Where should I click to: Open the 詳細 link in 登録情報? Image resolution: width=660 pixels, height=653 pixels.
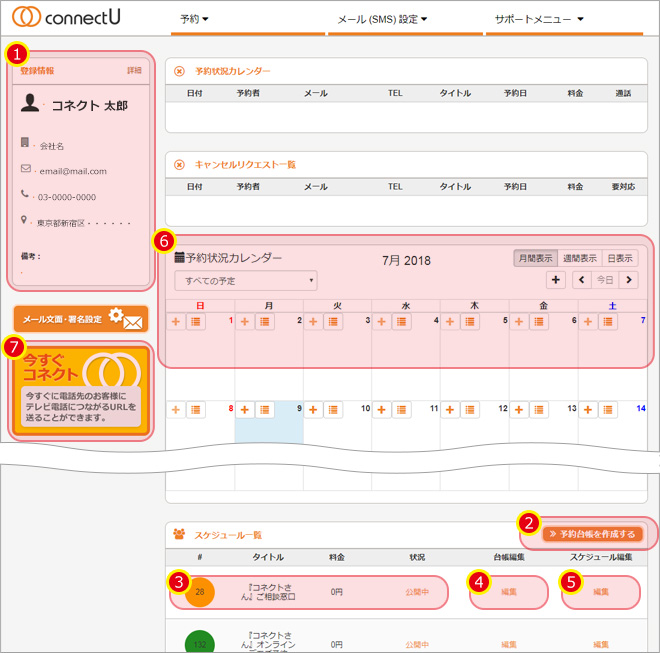point(134,71)
